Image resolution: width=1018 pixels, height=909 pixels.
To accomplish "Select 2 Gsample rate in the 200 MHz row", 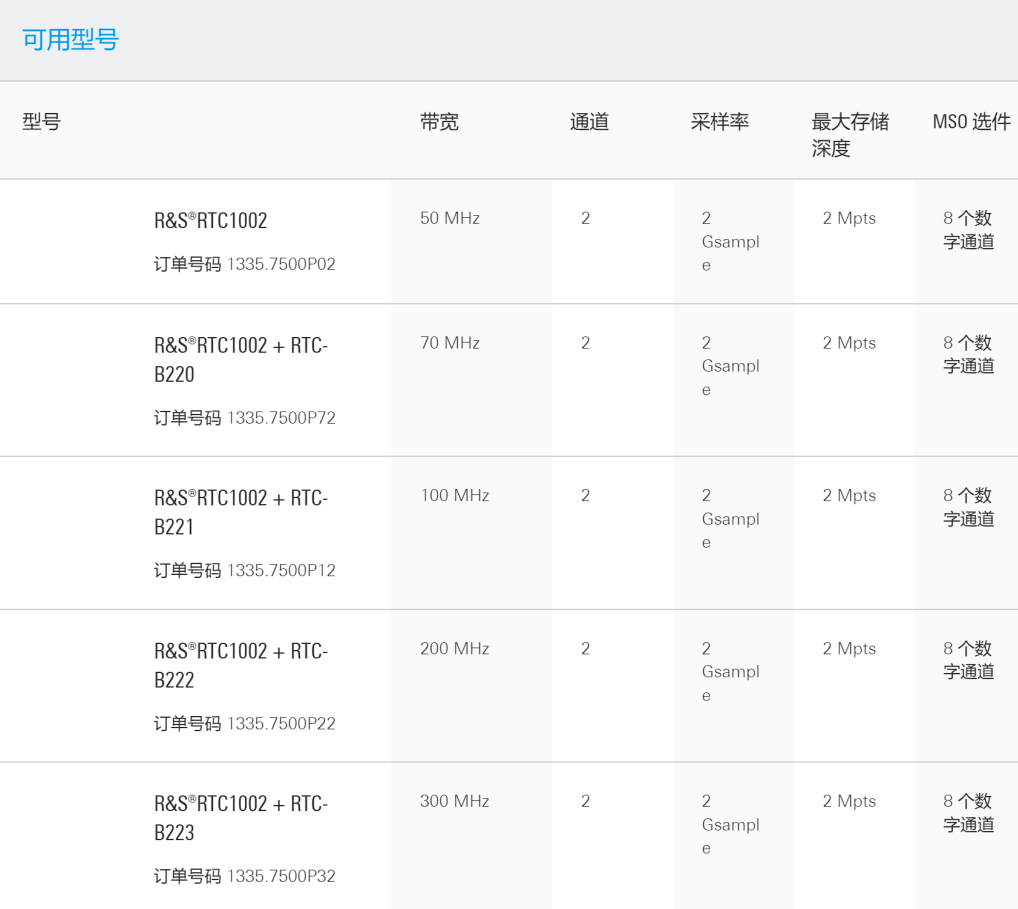I will [730, 672].
